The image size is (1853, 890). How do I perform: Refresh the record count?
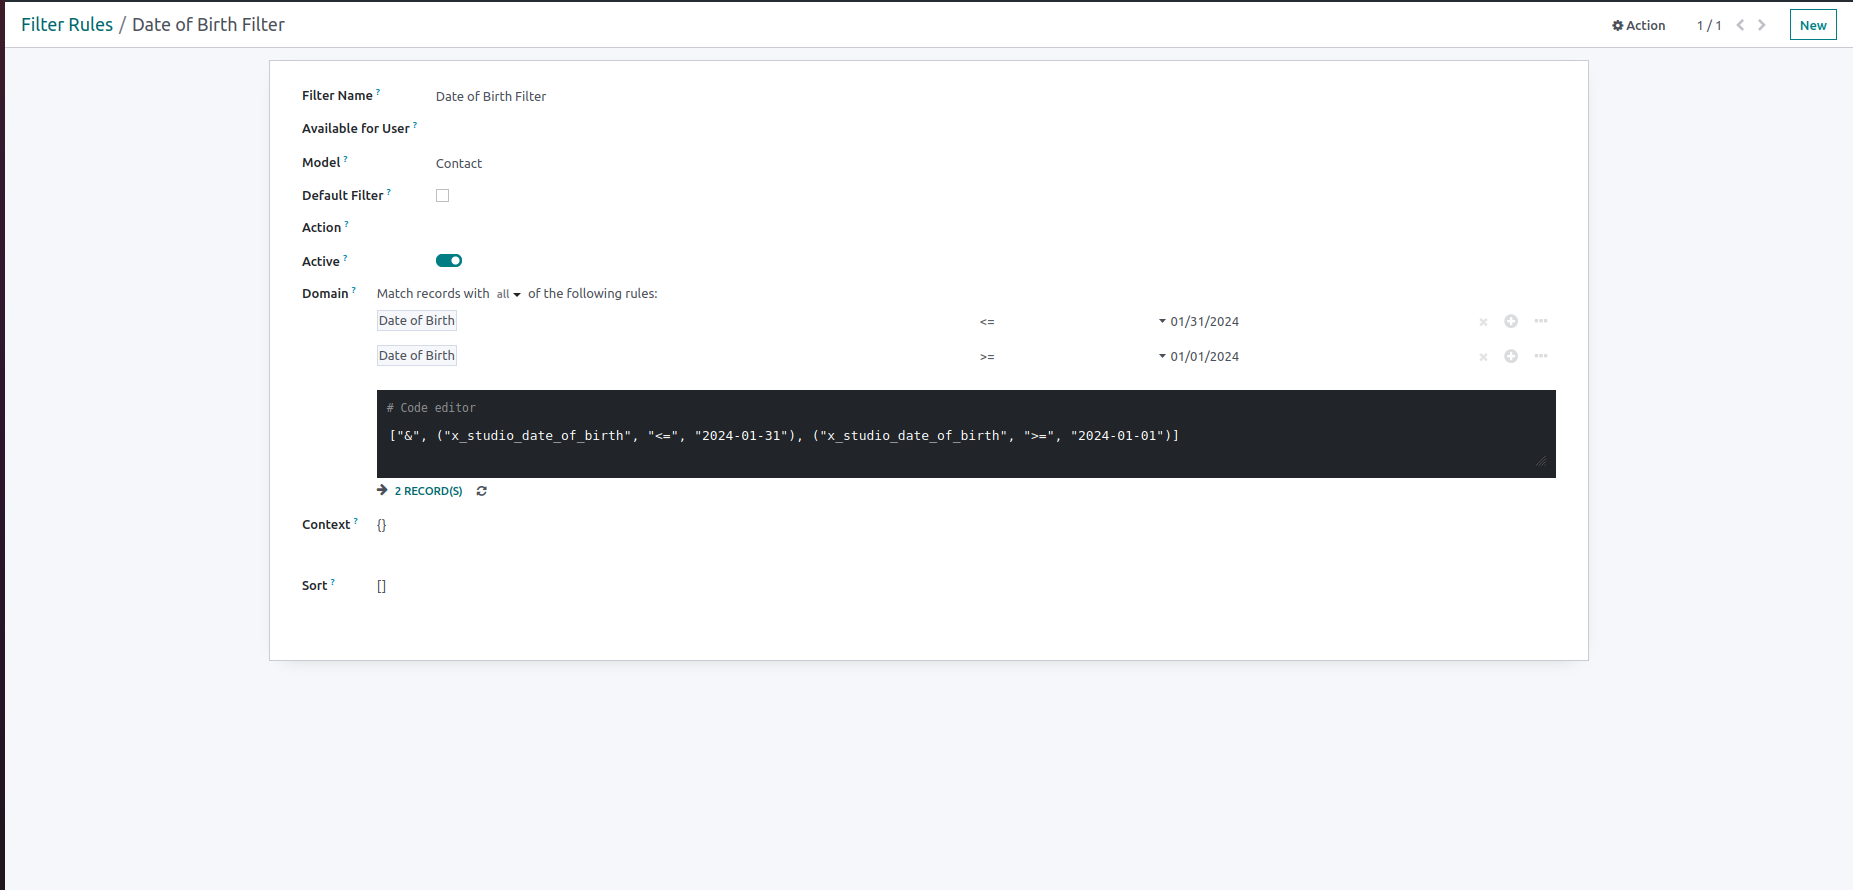482,491
